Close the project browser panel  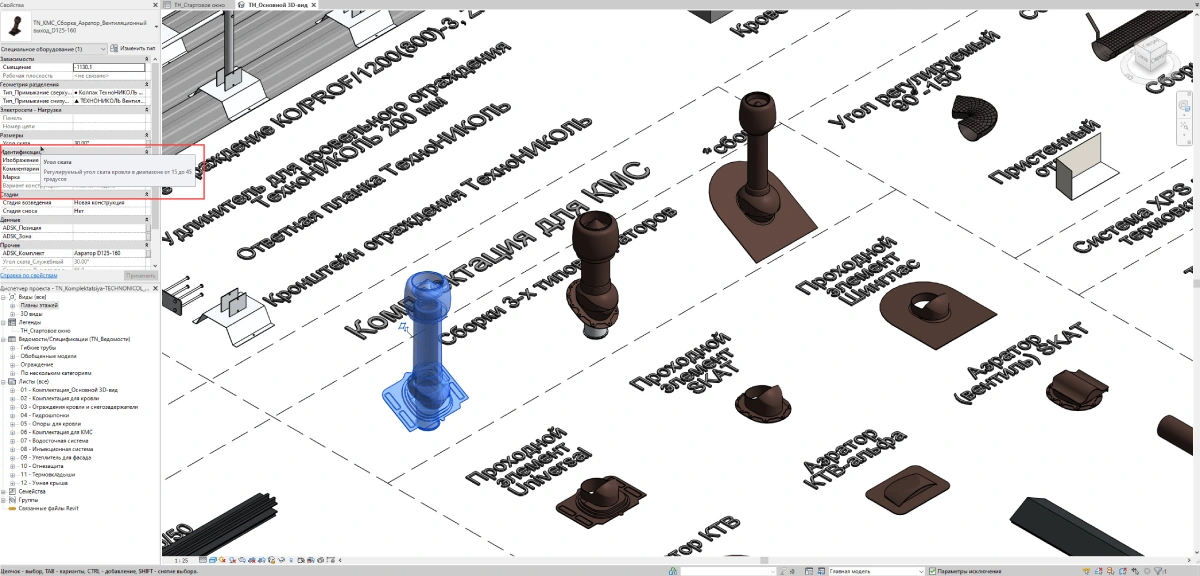point(153,288)
